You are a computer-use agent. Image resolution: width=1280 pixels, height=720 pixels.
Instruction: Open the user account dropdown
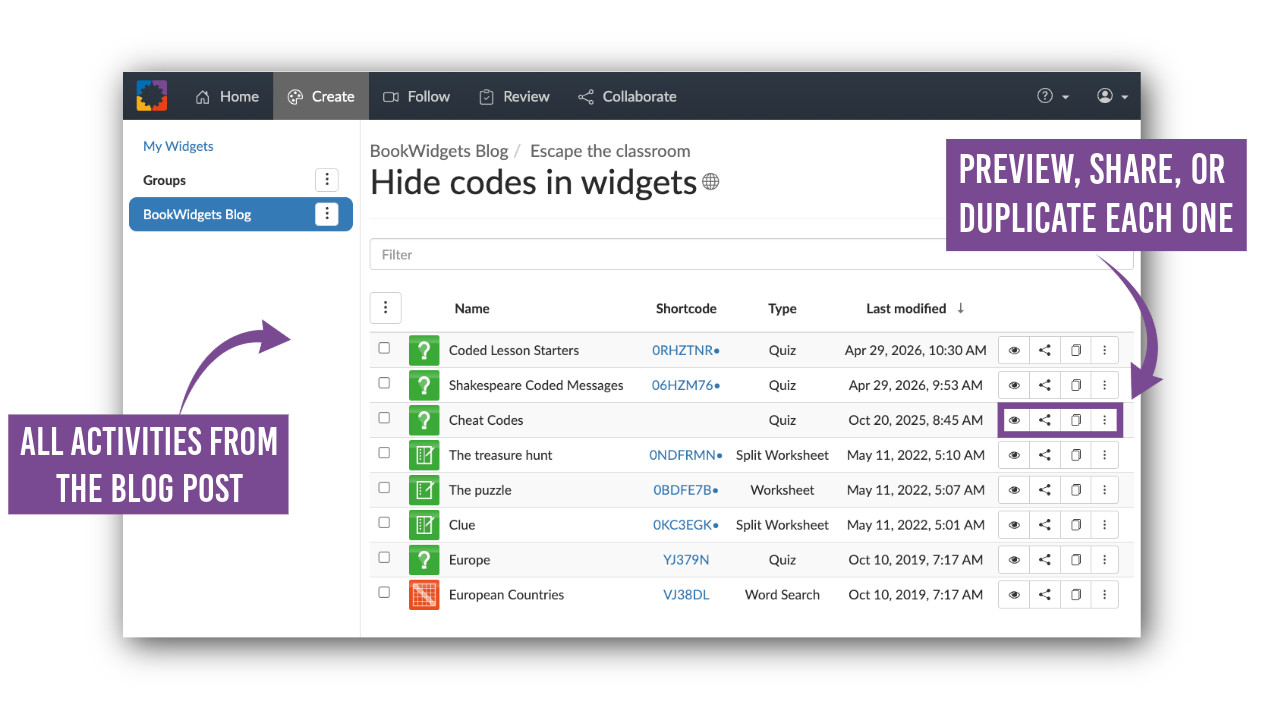pos(1112,96)
